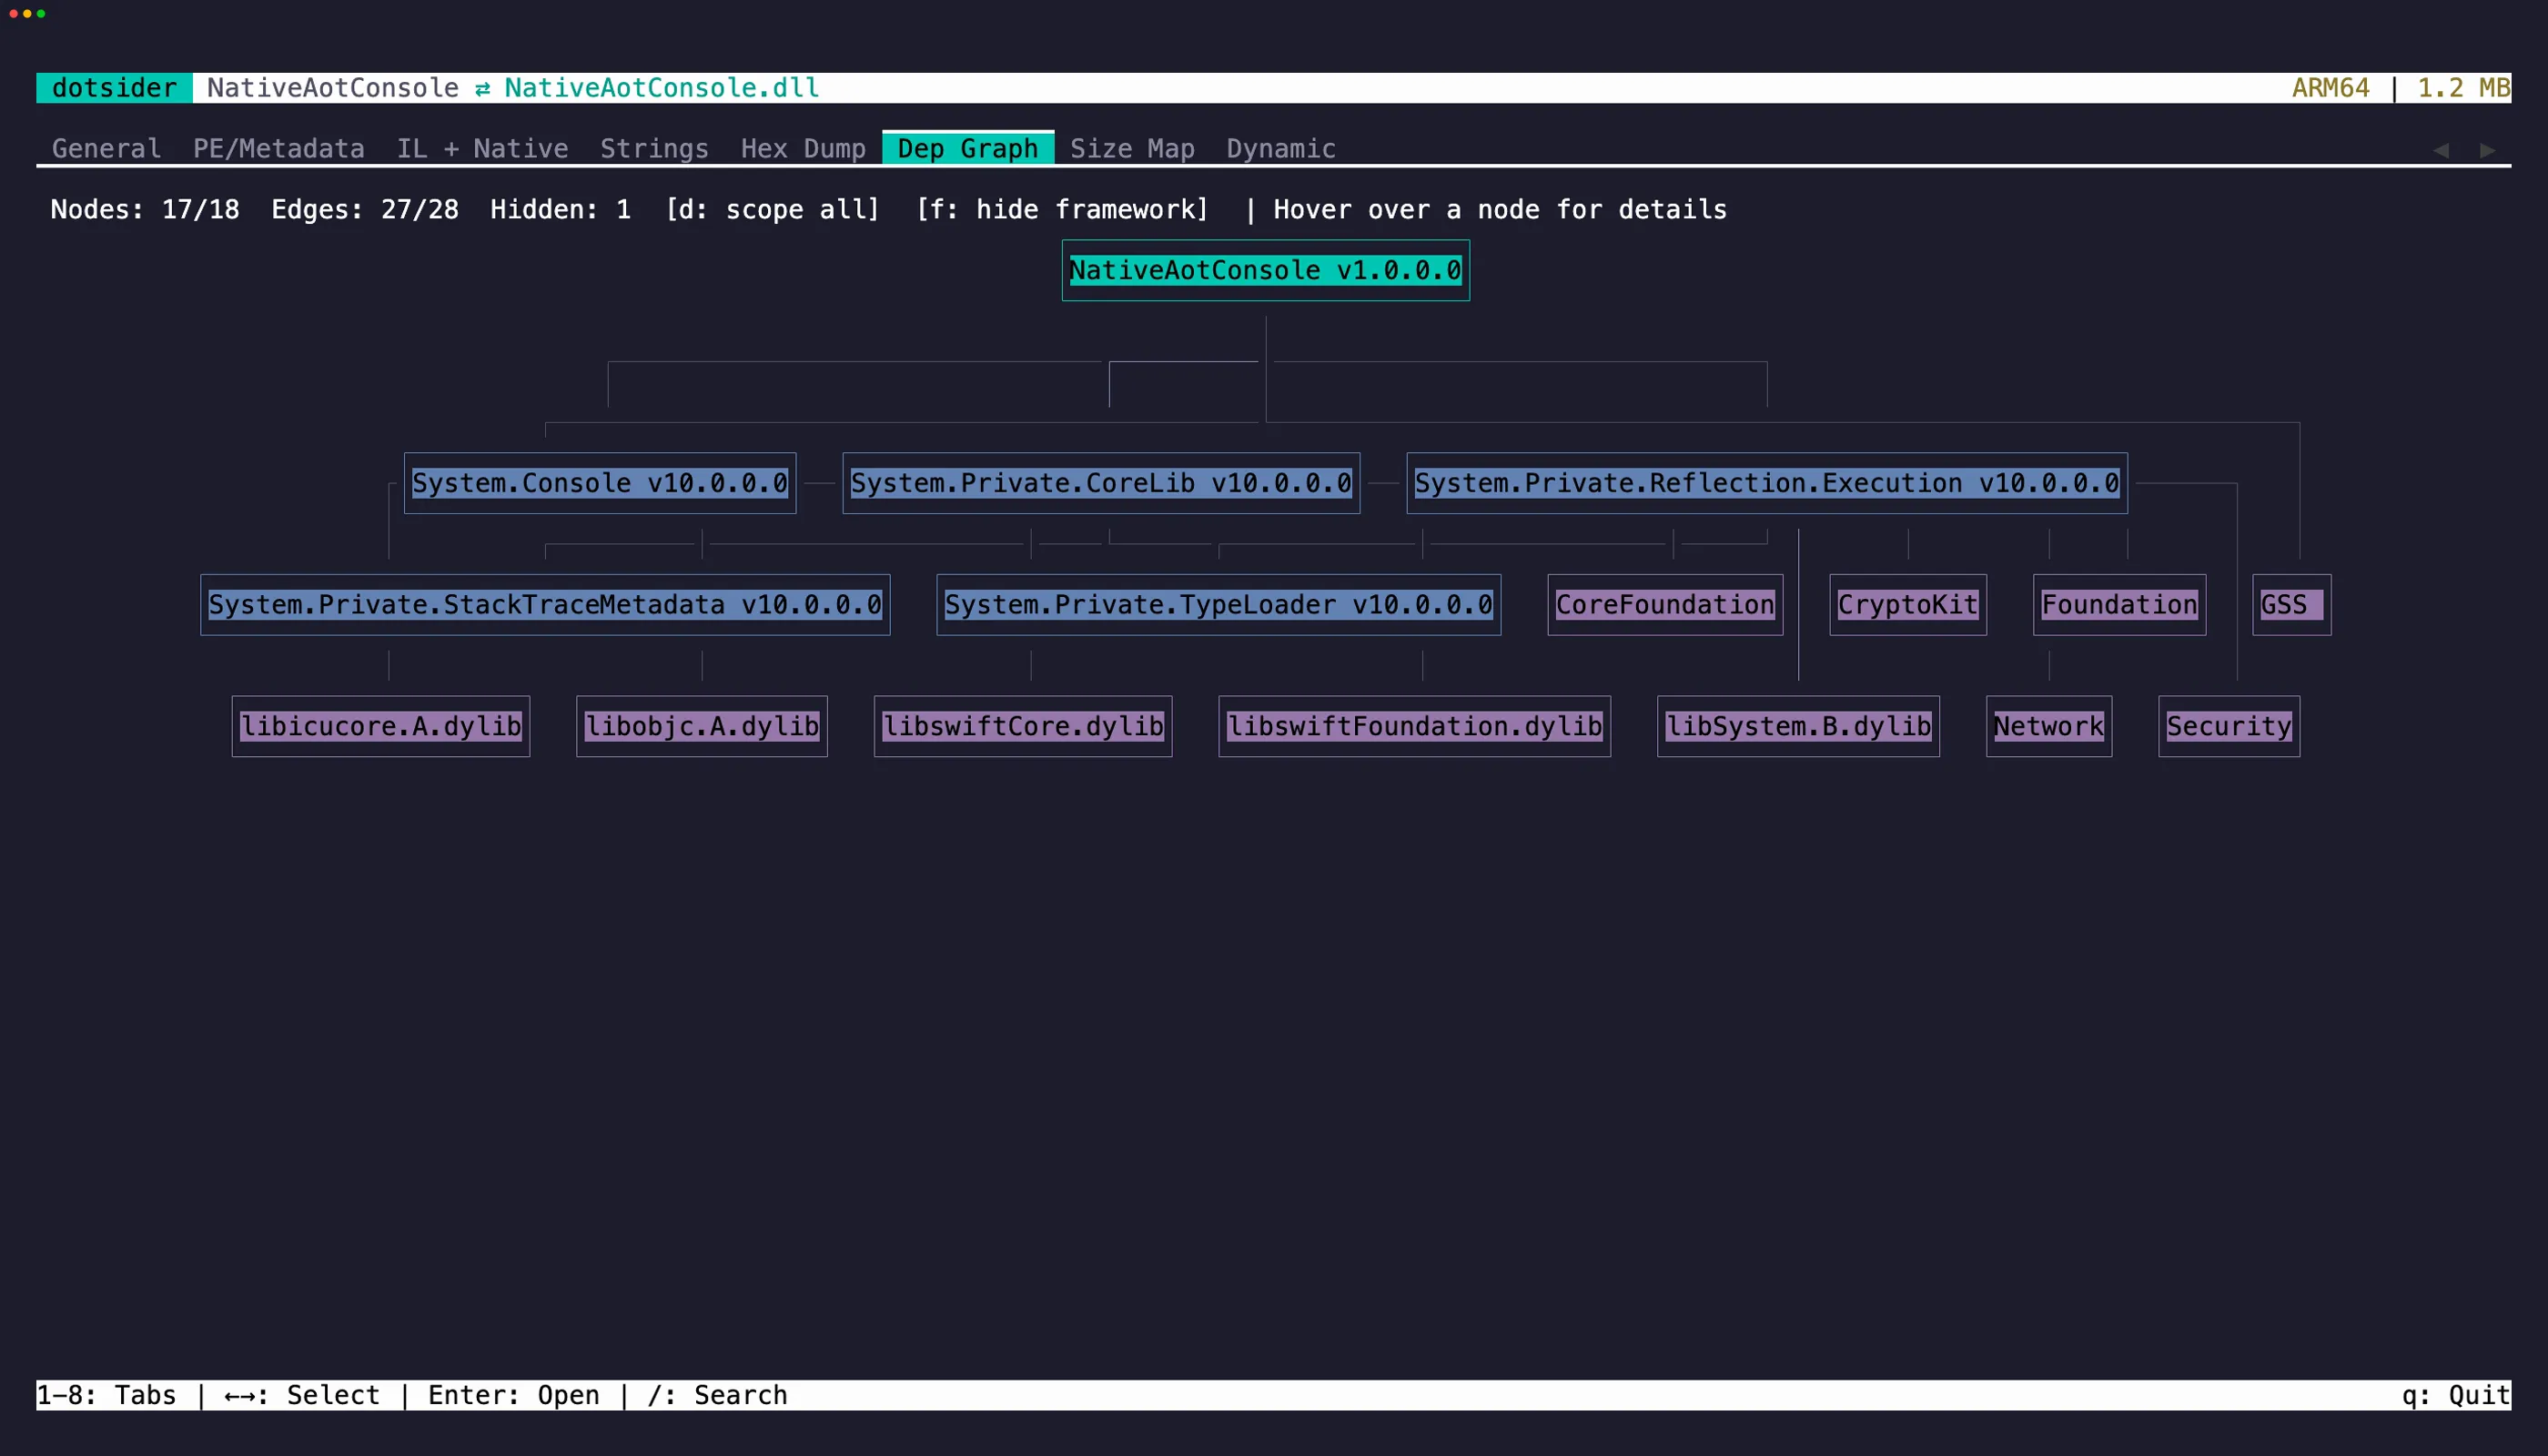The width and height of the screenshot is (2548, 1456).
Task: Click the 'Nodes: 17/18' counter
Action: click(x=145, y=210)
